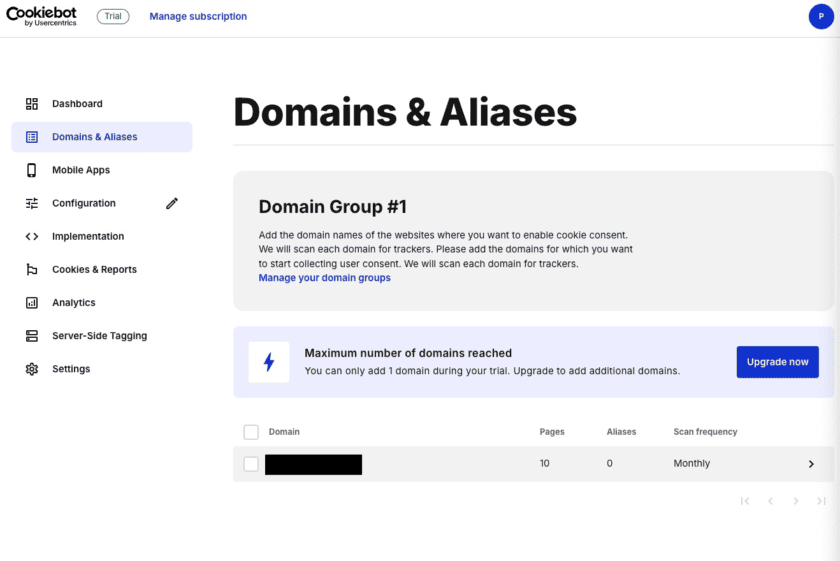Go to the next page arrow
840x561 pixels.
[x=796, y=501]
